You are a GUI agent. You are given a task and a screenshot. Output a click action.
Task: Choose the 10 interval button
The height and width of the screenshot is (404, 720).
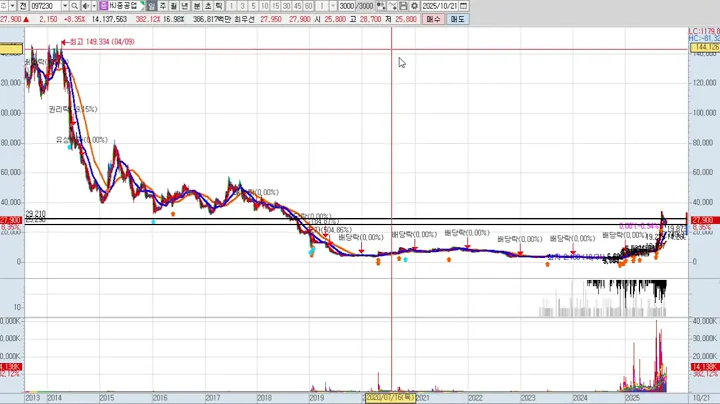(264, 6)
